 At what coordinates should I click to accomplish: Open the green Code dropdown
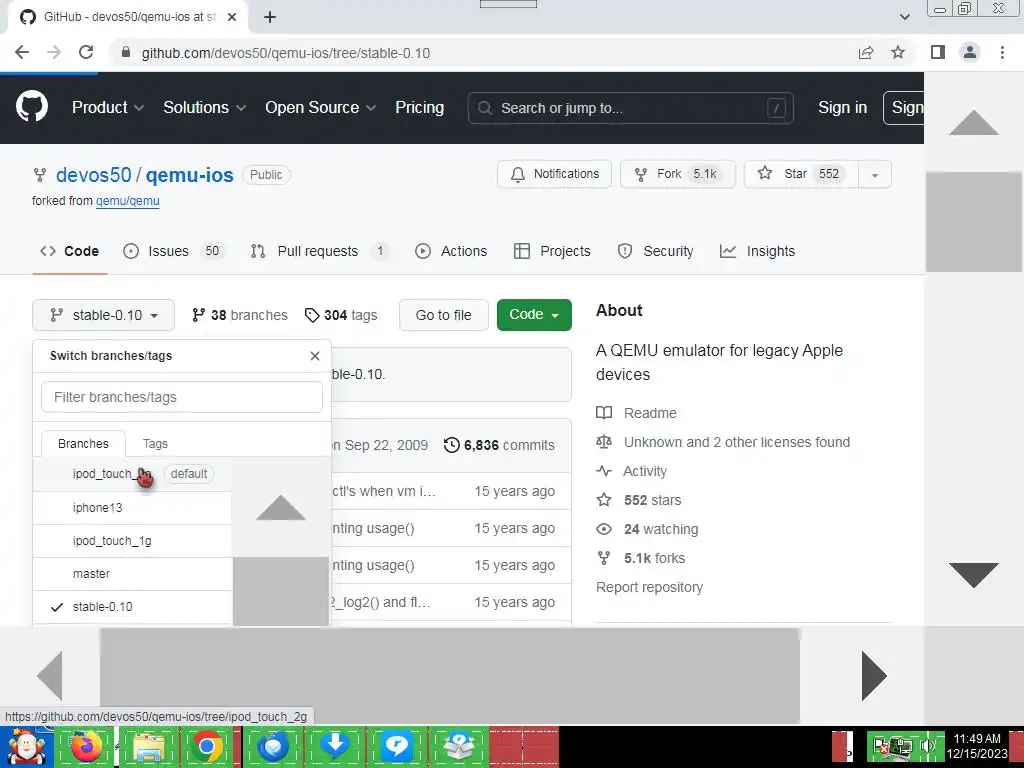click(534, 315)
